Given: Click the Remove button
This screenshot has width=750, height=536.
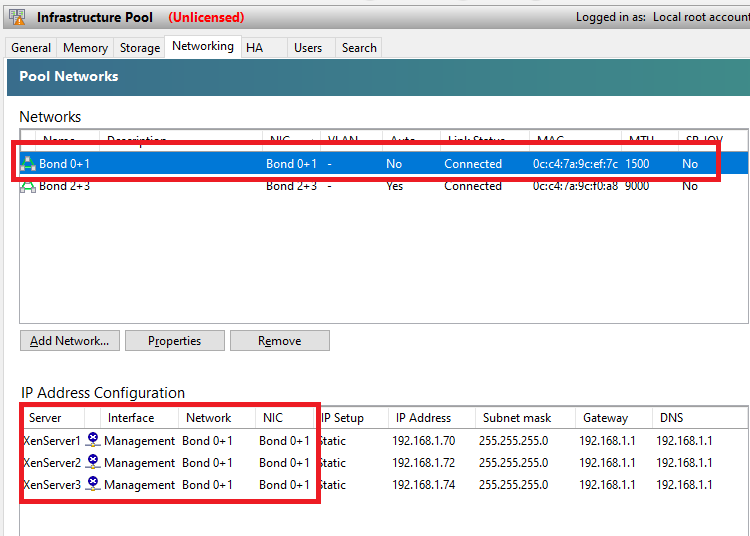Looking at the screenshot, I should [x=279, y=341].
